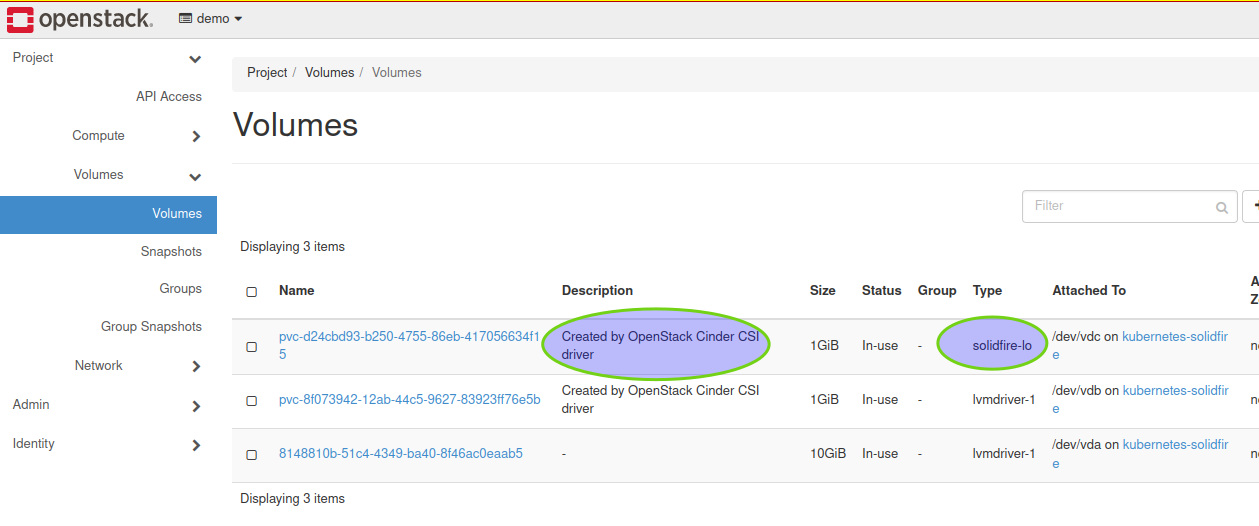Click the search magnifier icon in Filter
1259x526 pixels.
click(x=1222, y=207)
